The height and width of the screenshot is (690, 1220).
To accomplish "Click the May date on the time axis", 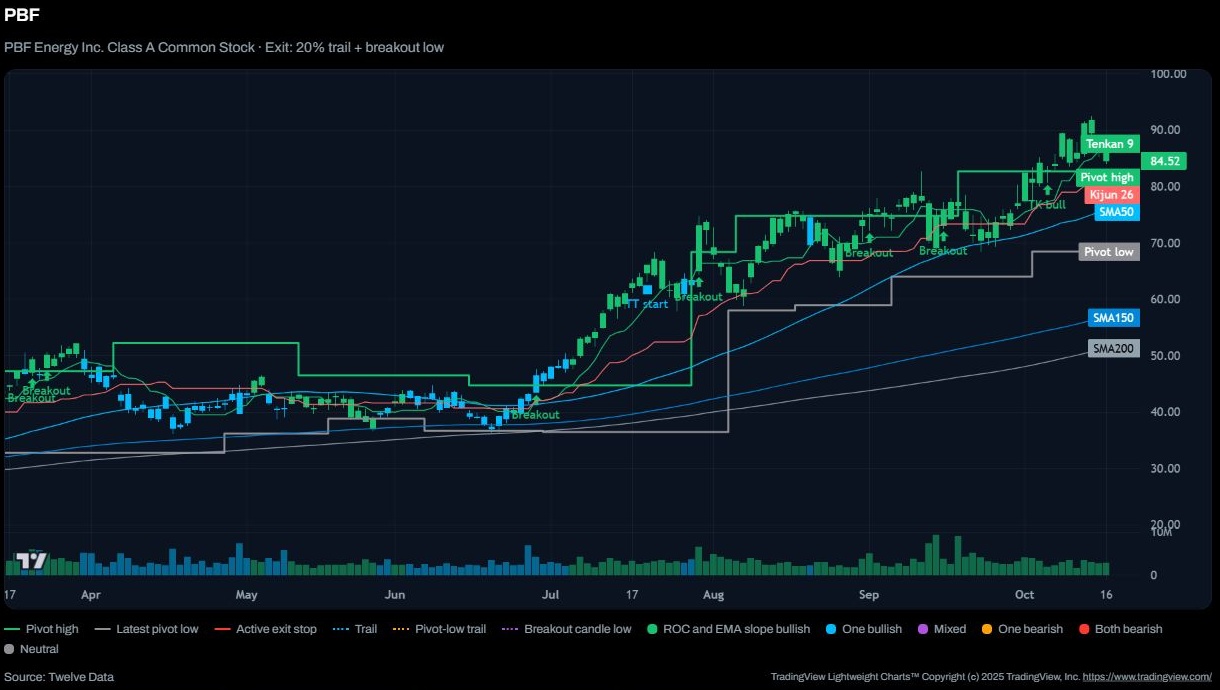I will (x=247, y=595).
